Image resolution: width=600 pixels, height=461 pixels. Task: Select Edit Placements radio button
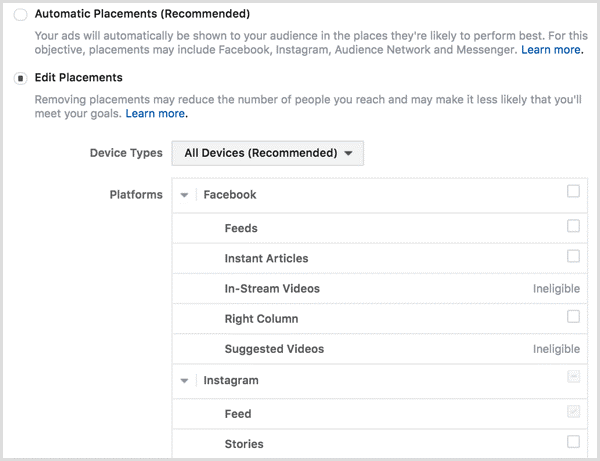tap(21, 79)
